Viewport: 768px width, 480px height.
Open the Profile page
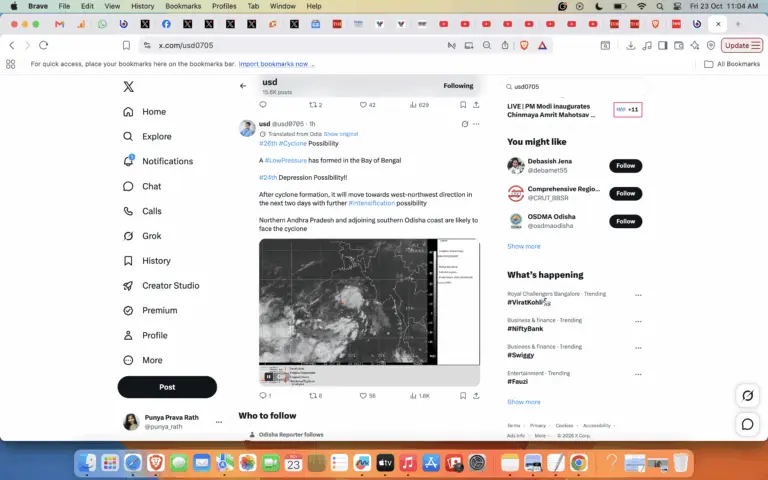[145, 336]
